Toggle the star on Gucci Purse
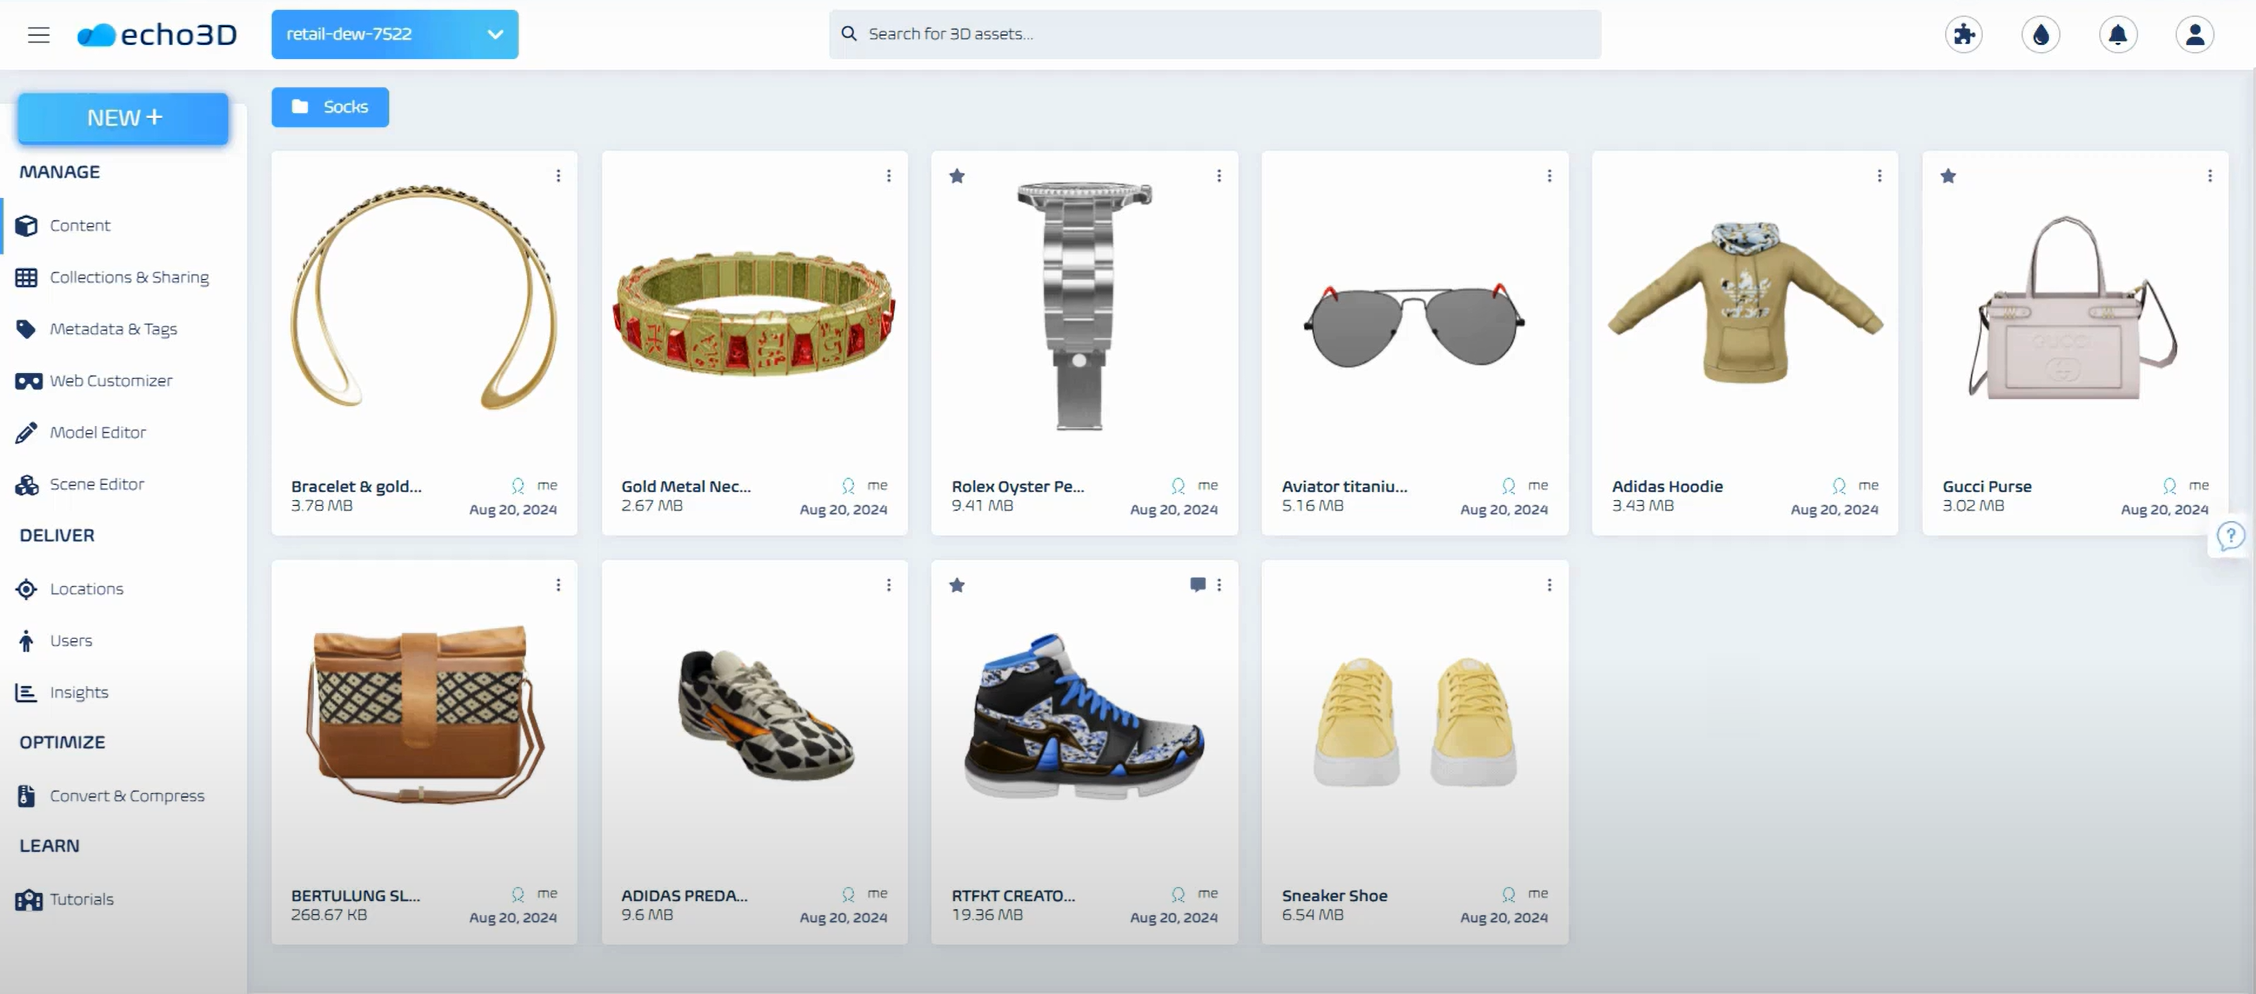 [x=1948, y=177]
